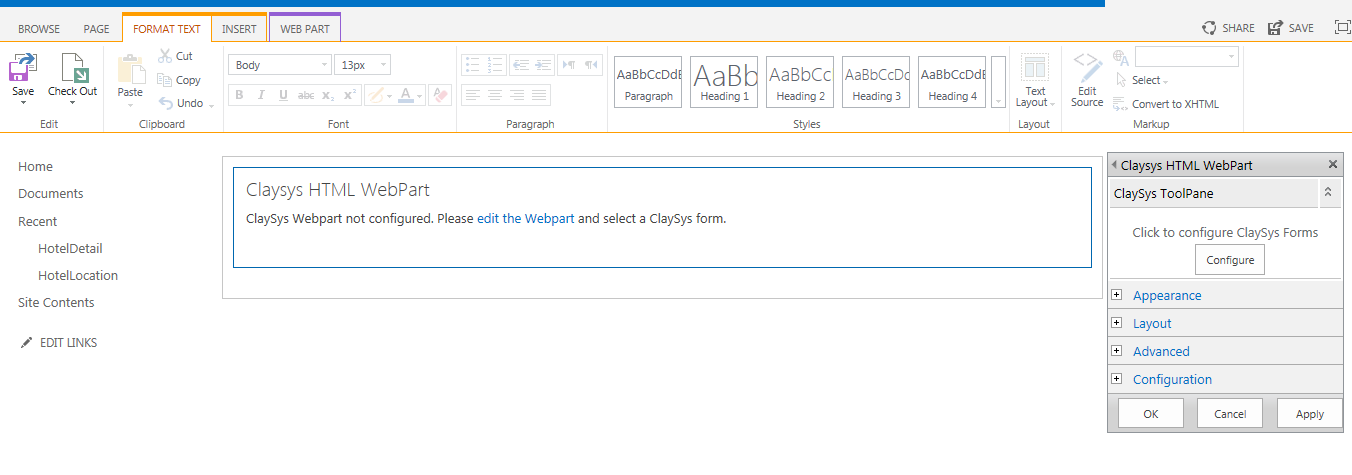Switch to the BROWSE tab

pyautogui.click(x=39, y=29)
